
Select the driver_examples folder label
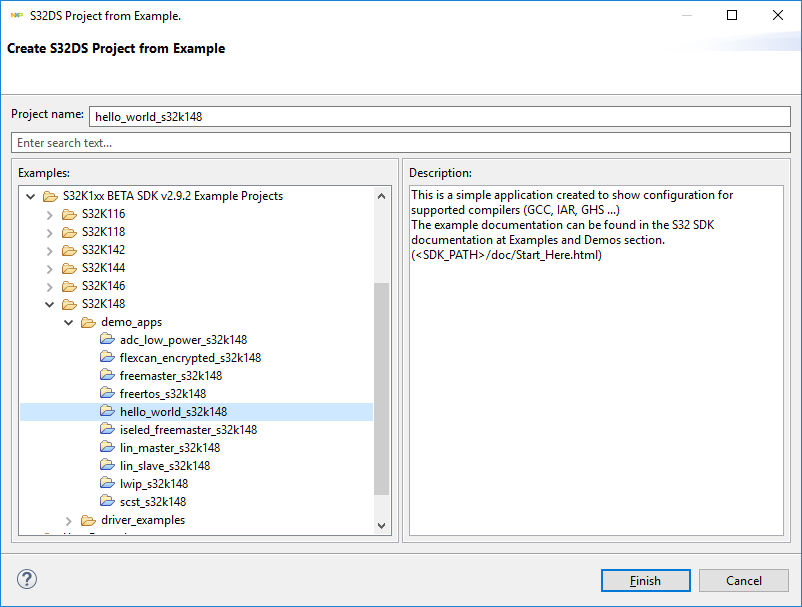click(x=143, y=520)
